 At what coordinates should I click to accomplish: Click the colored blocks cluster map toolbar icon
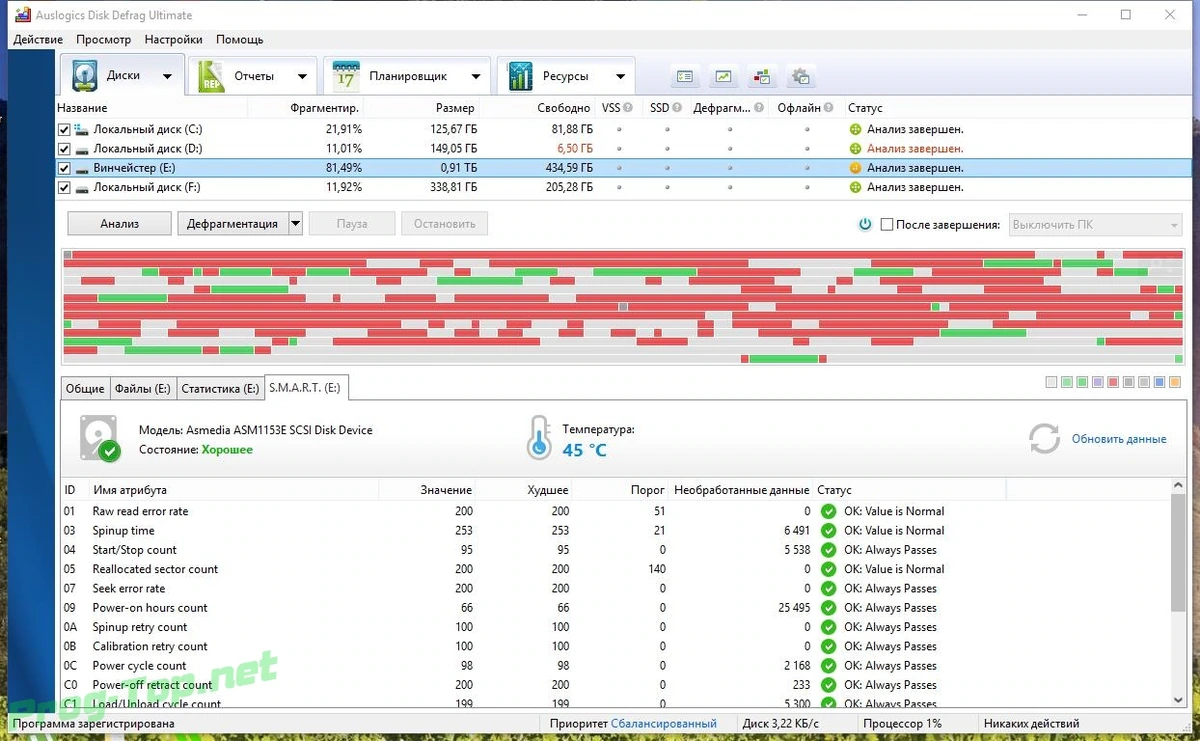pyautogui.click(x=762, y=76)
